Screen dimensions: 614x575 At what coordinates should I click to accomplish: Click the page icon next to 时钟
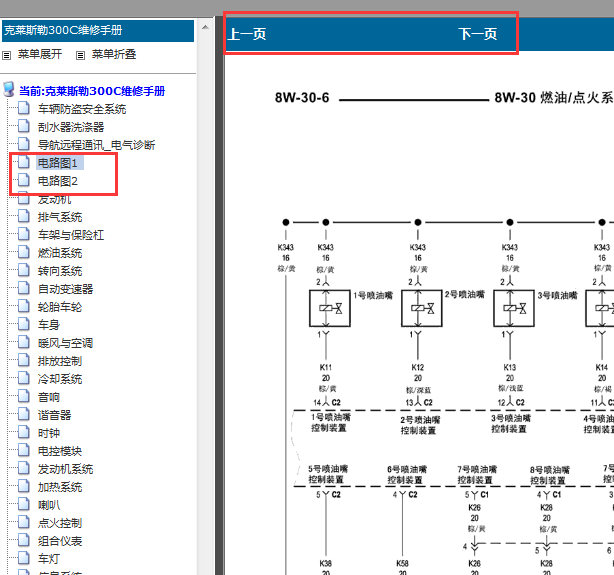click(24, 432)
